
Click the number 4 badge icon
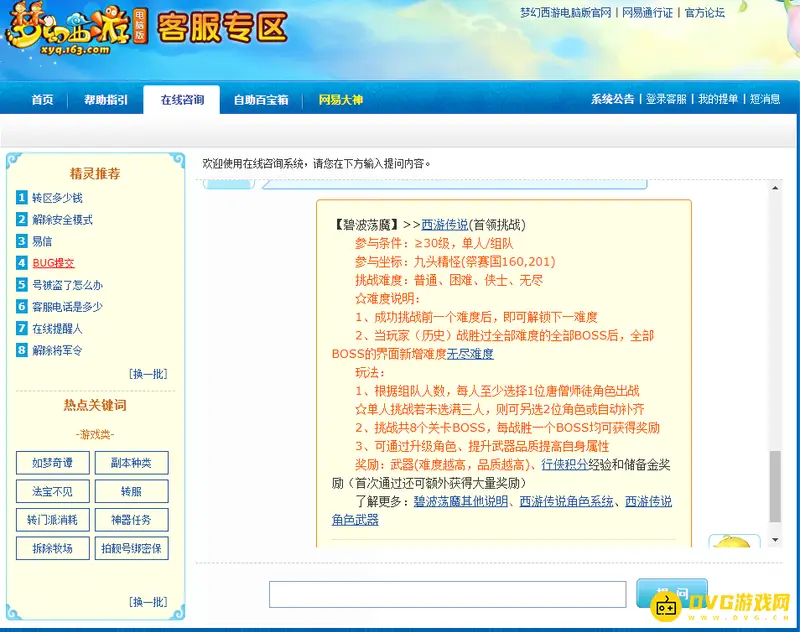21,263
